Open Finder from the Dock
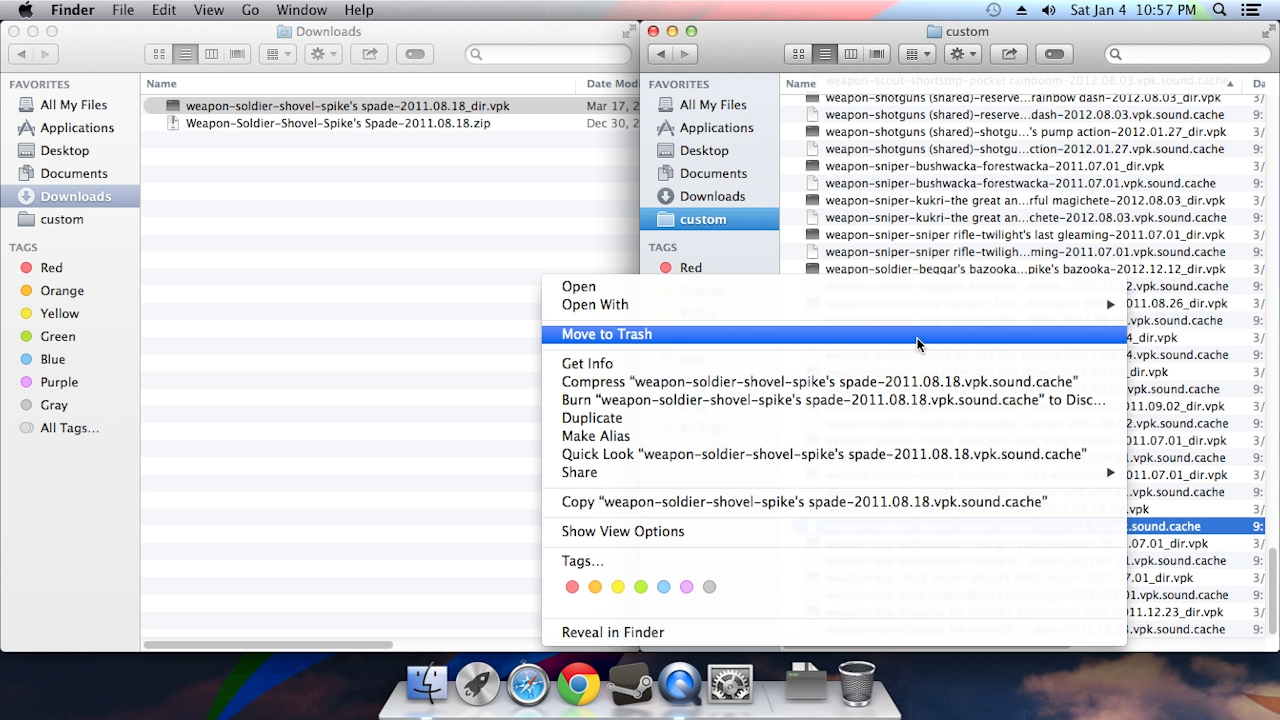 click(428, 684)
